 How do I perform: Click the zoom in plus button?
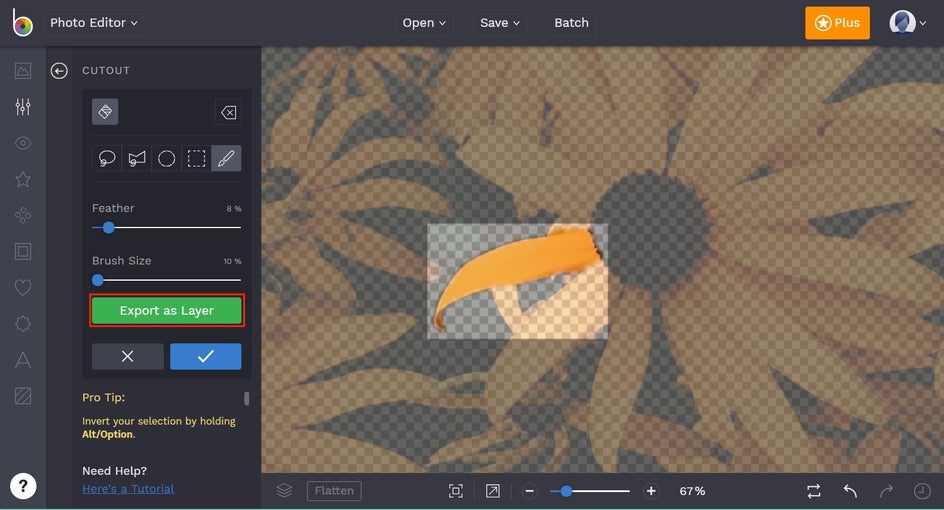[651, 491]
